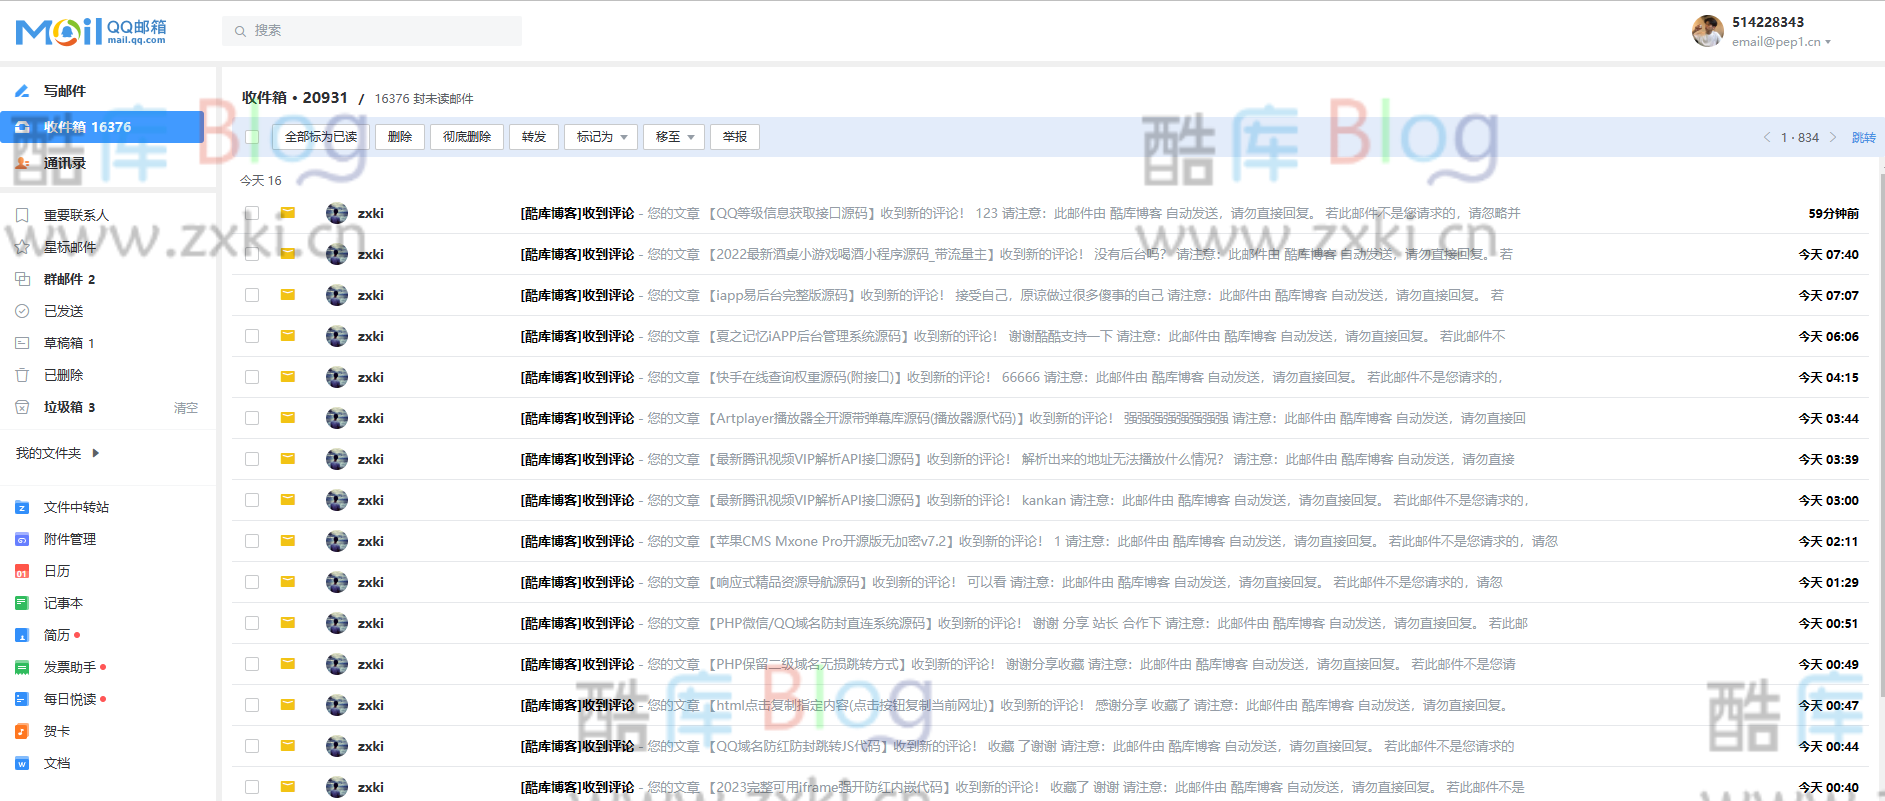Click the file transfer station icon

click(x=22, y=507)
